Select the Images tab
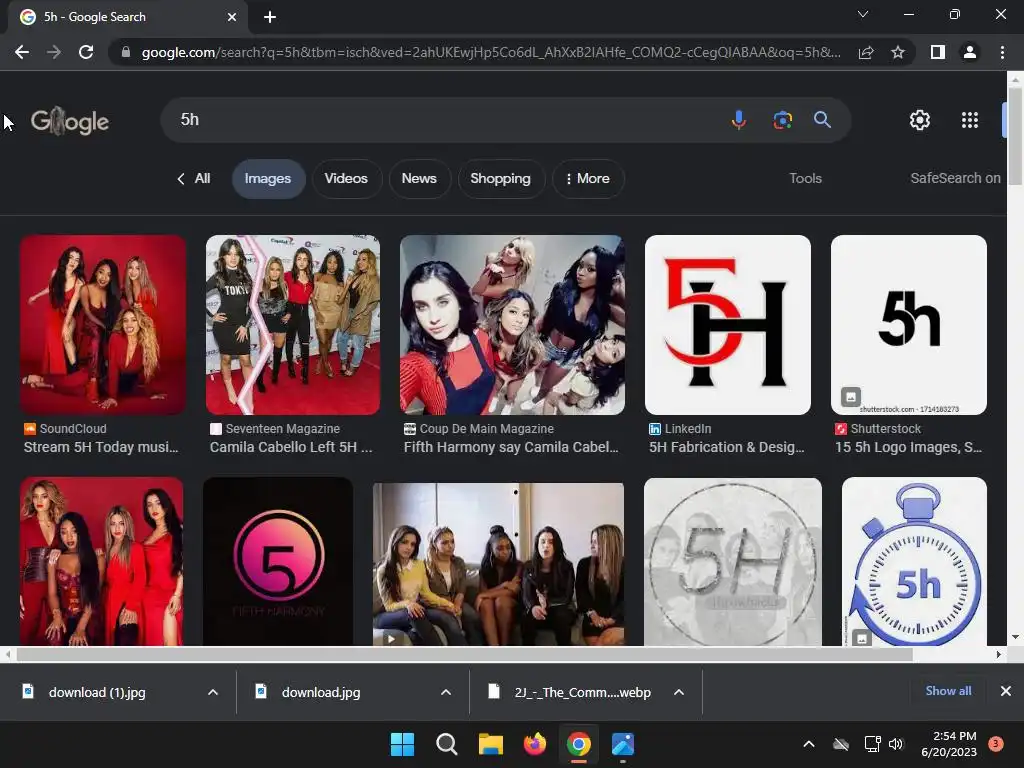This screenshot has width=1024, height=768. [x=268, y=178]
